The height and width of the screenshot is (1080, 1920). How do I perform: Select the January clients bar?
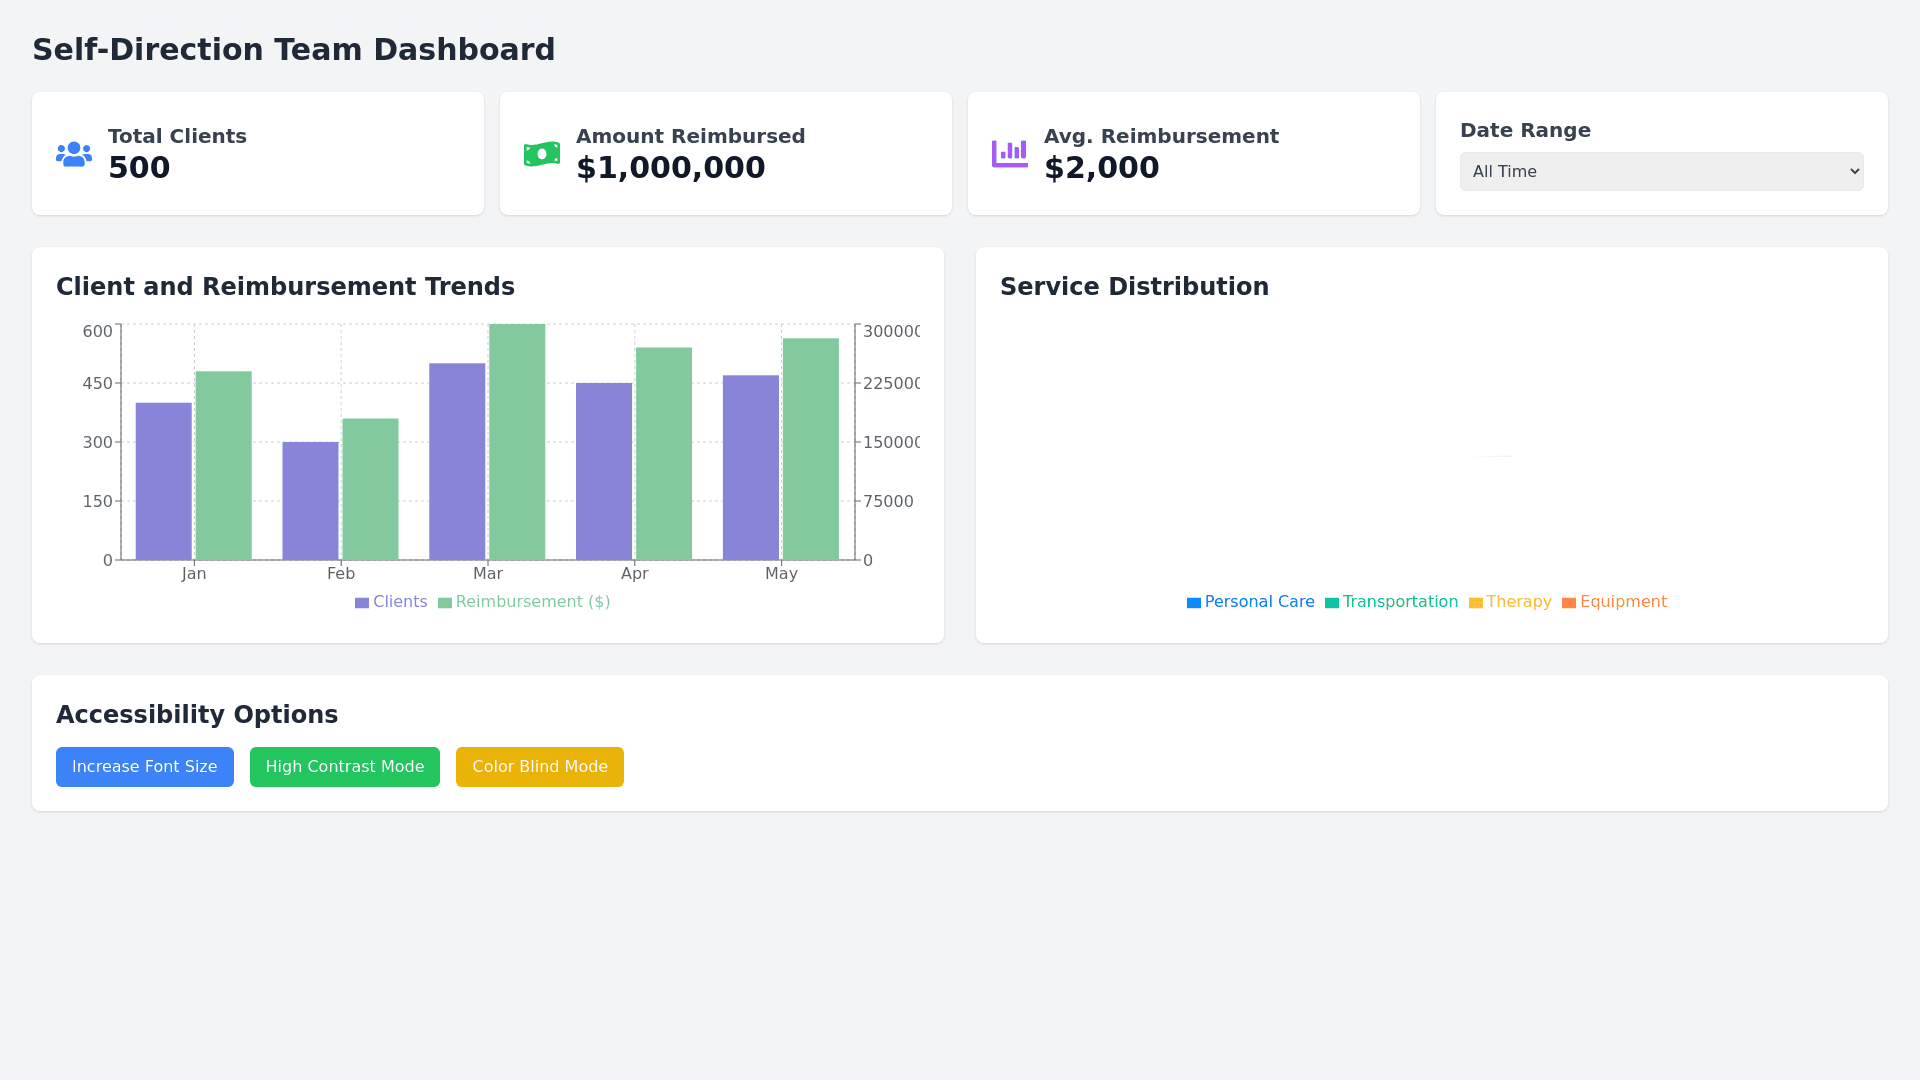pos(163,481)
